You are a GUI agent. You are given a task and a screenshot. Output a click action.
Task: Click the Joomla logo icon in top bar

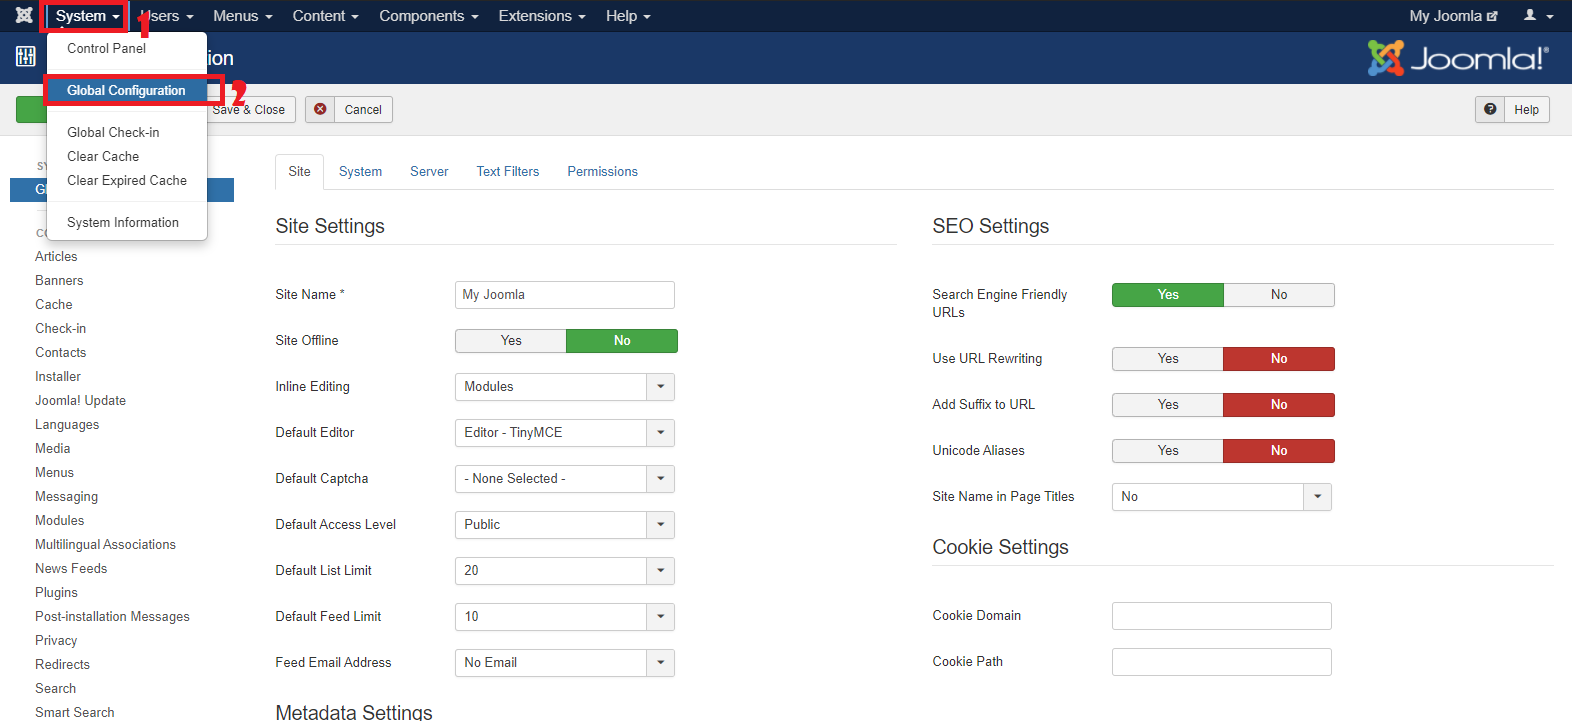pos(24,16)
